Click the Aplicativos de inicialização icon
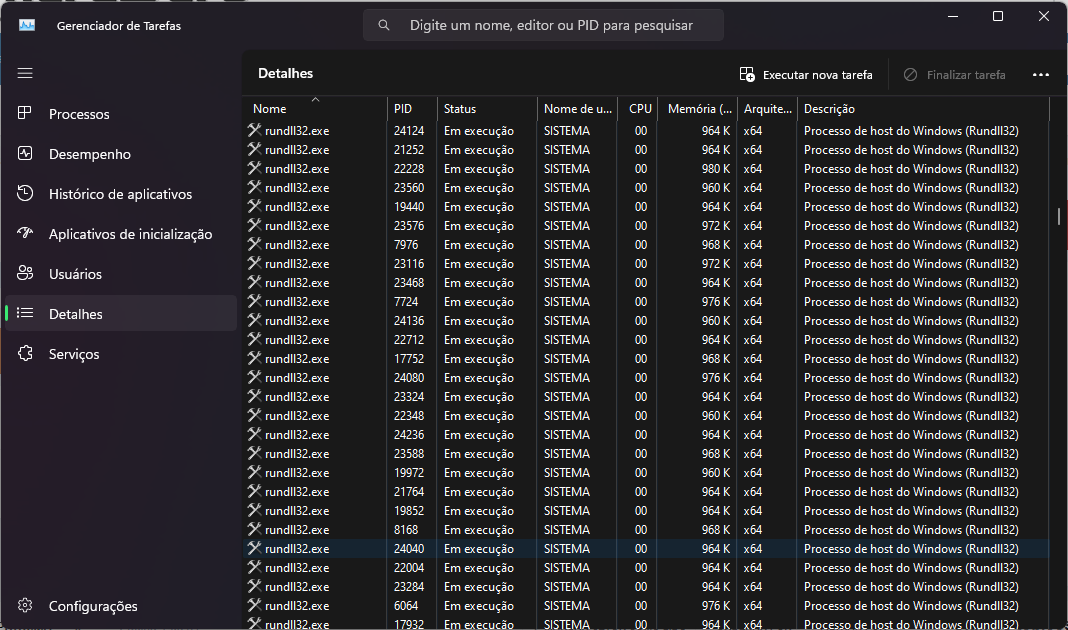 click(x=25, y=233)
